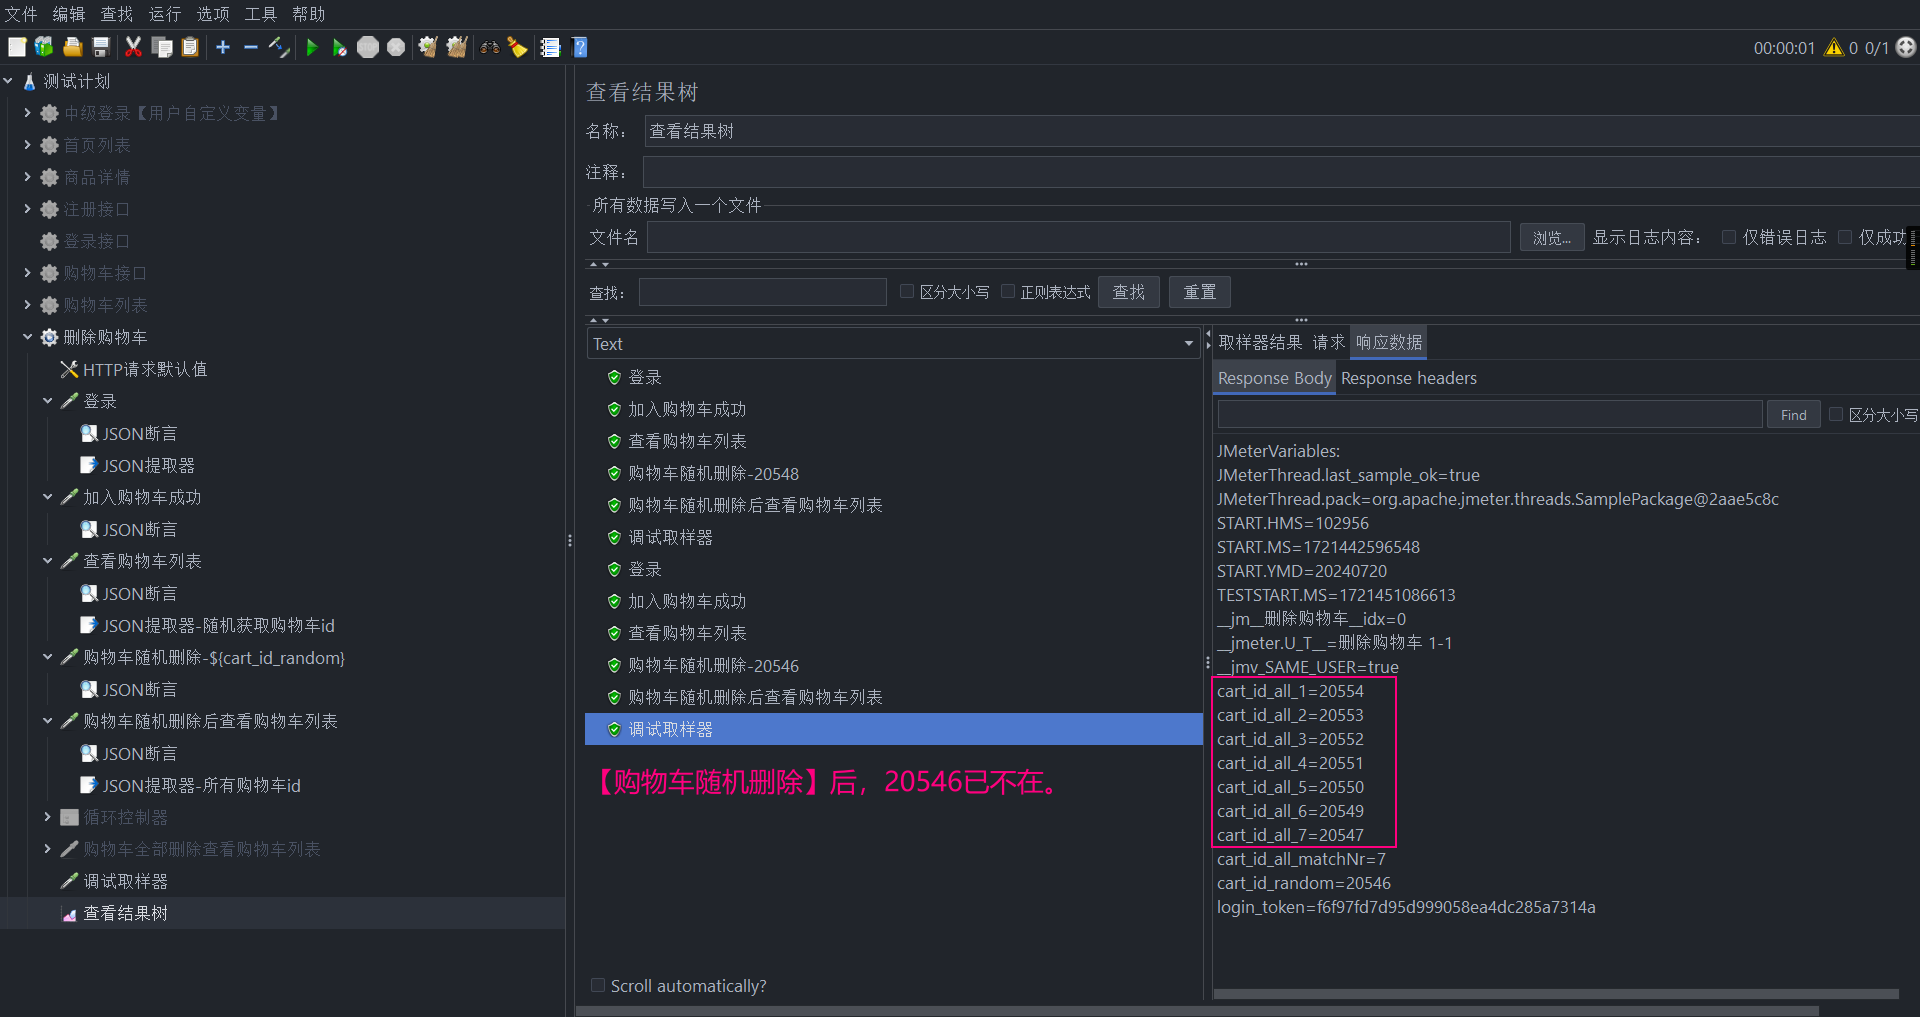Screen dimensions: 1920x1017
Task: Enable 正则表达式 checkbox
Action: (x=1008, y=291)
